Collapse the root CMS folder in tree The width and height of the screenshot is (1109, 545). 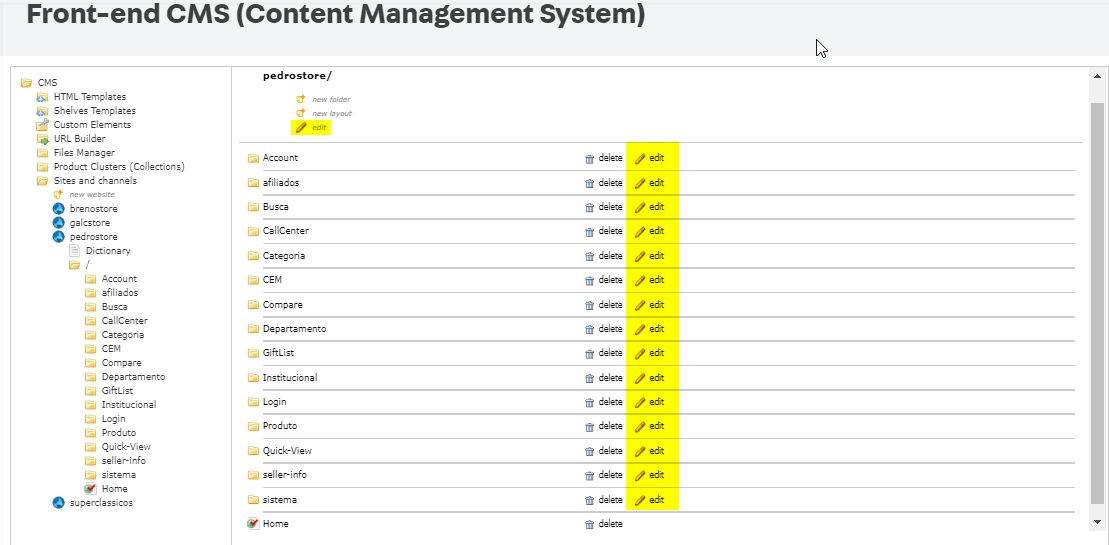coord(26,83)
